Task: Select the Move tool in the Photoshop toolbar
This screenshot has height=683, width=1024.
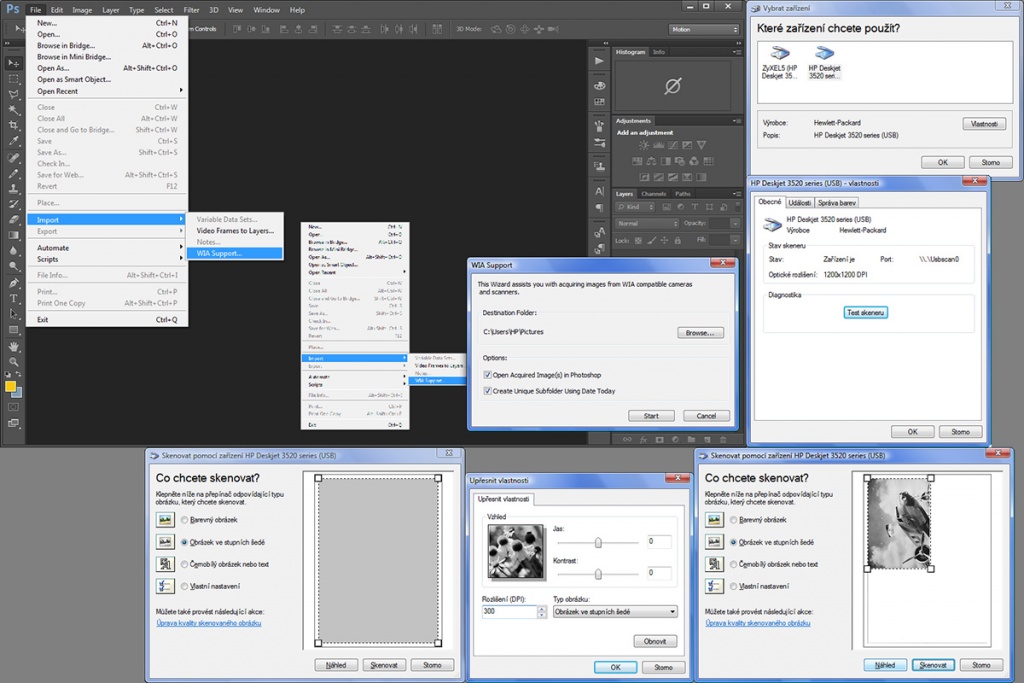Action: [x=13, y=63]
